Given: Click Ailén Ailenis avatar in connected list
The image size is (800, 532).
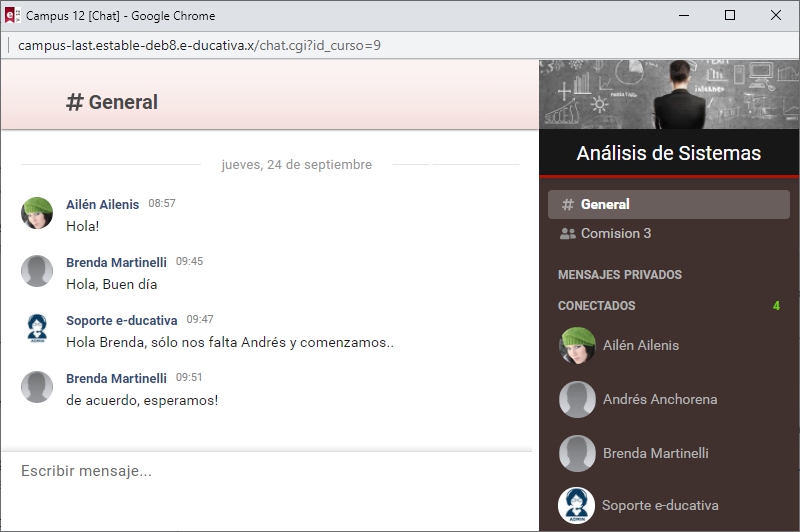Looking at the screenshot, I should point(577,345).
